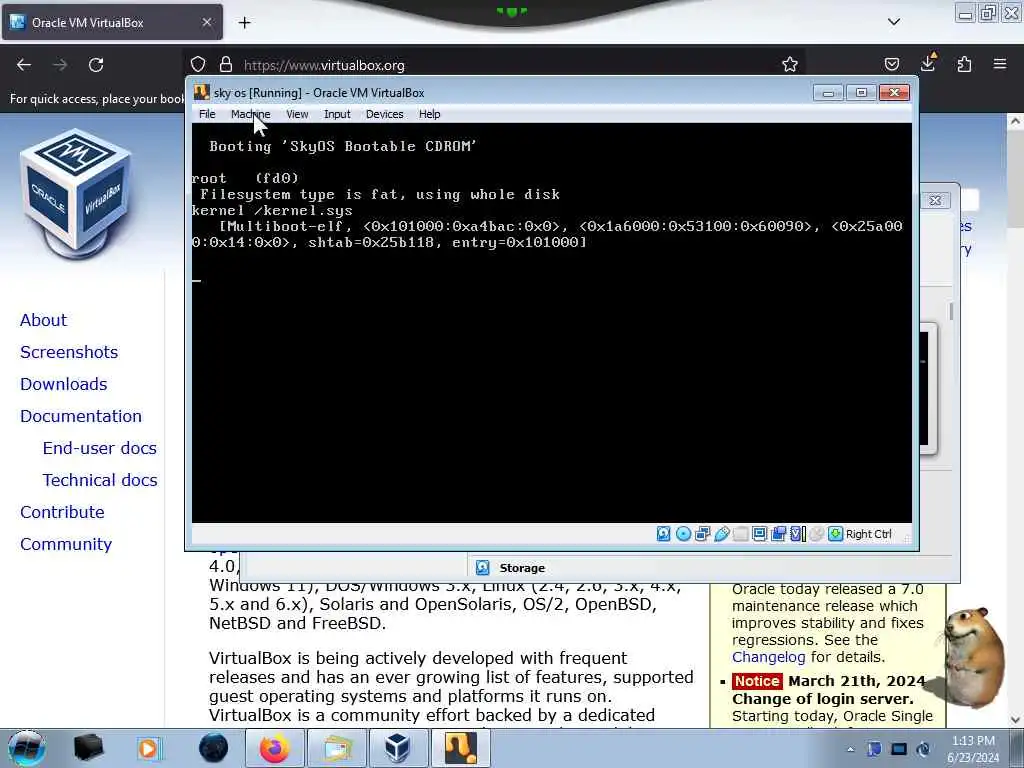Click the VirtualBox icon in VM title bar

[202, 92]
